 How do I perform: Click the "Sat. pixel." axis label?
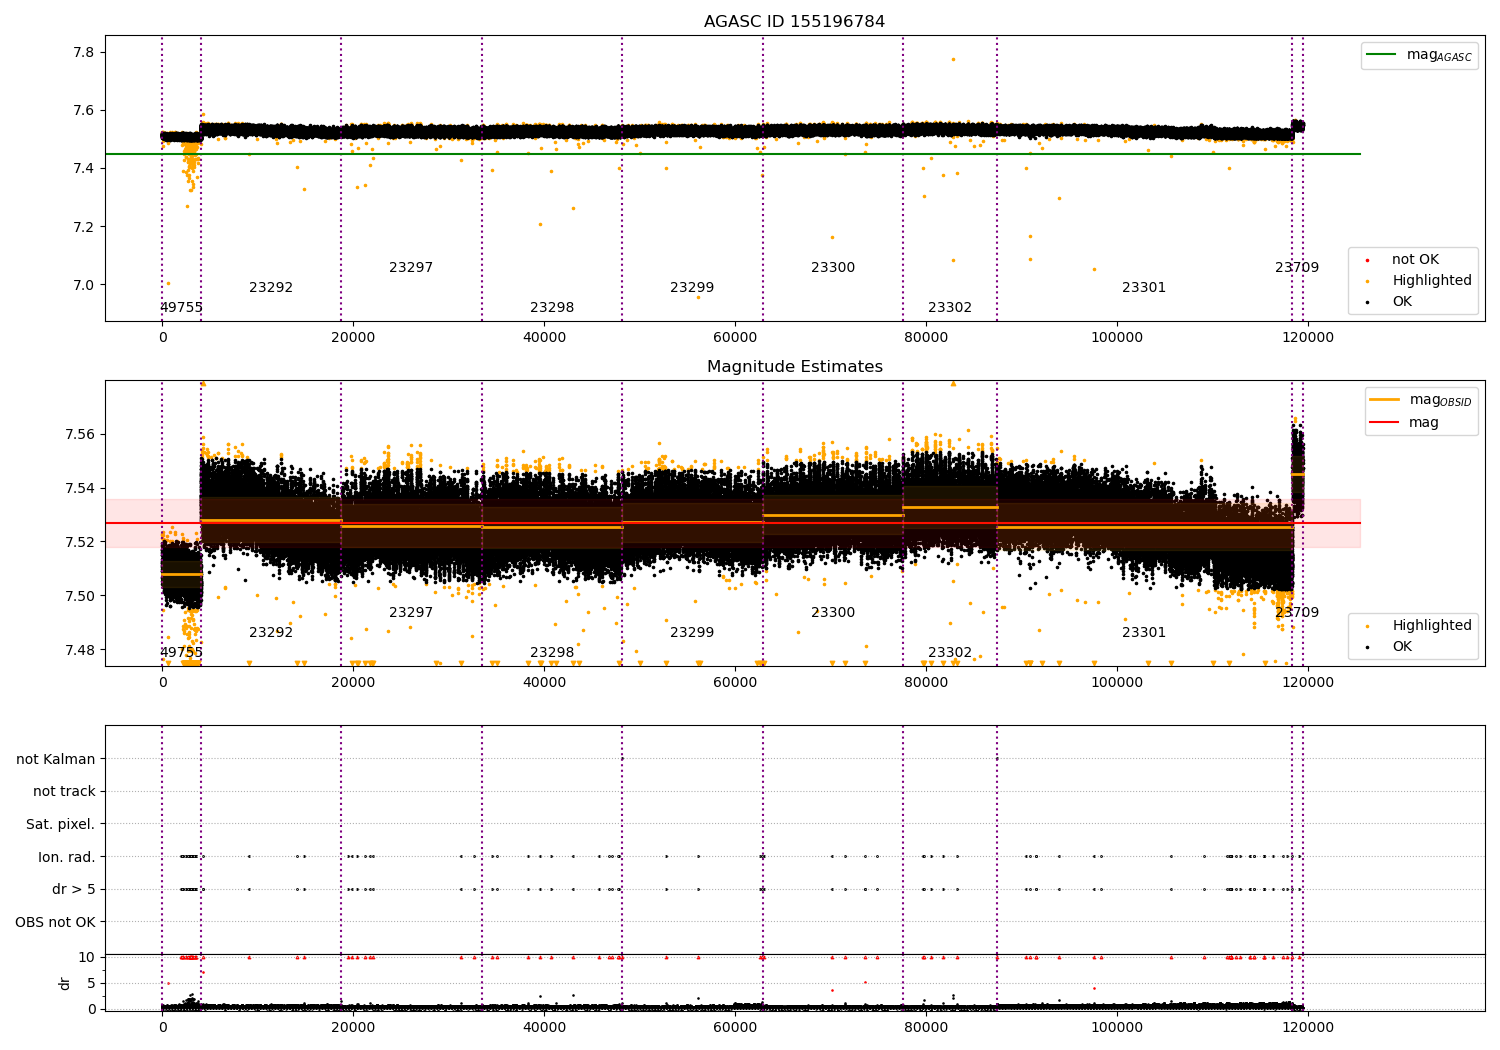pos(61,825)
